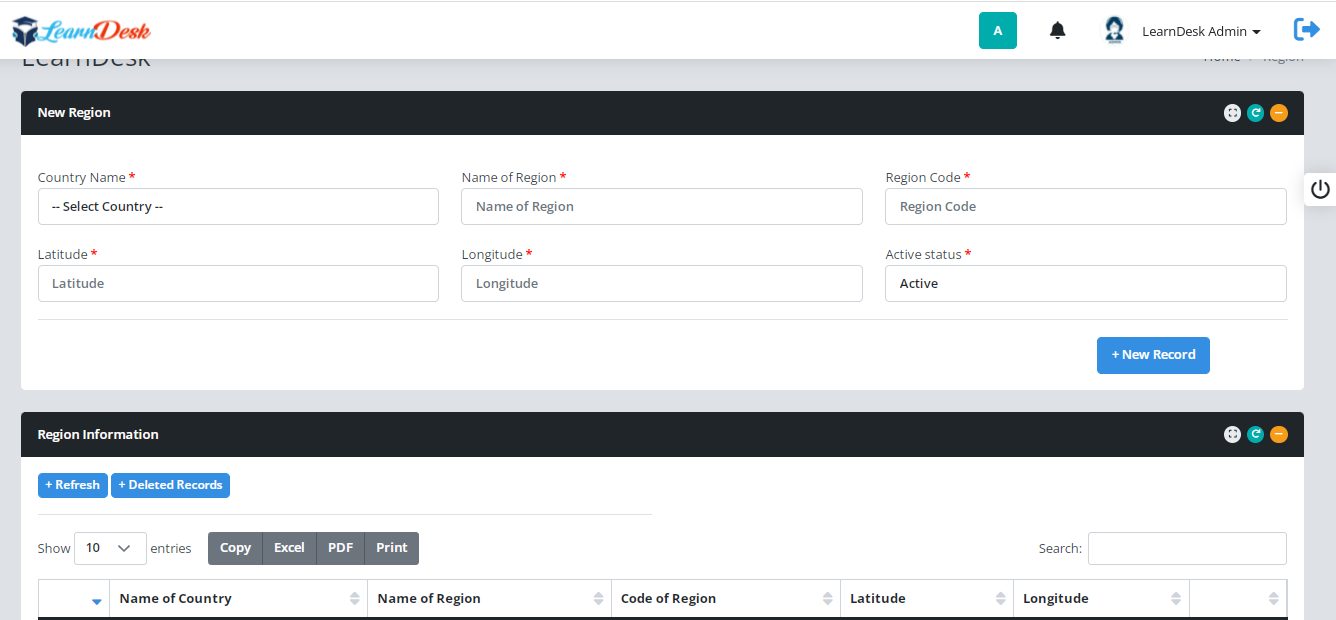
Task: Click the admin profile picture
Action: coord(1114,30)
